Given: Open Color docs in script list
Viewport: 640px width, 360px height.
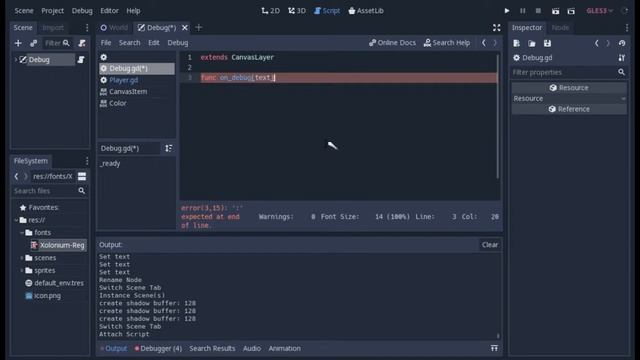Looking at the screenshot, I should (136, 103).
